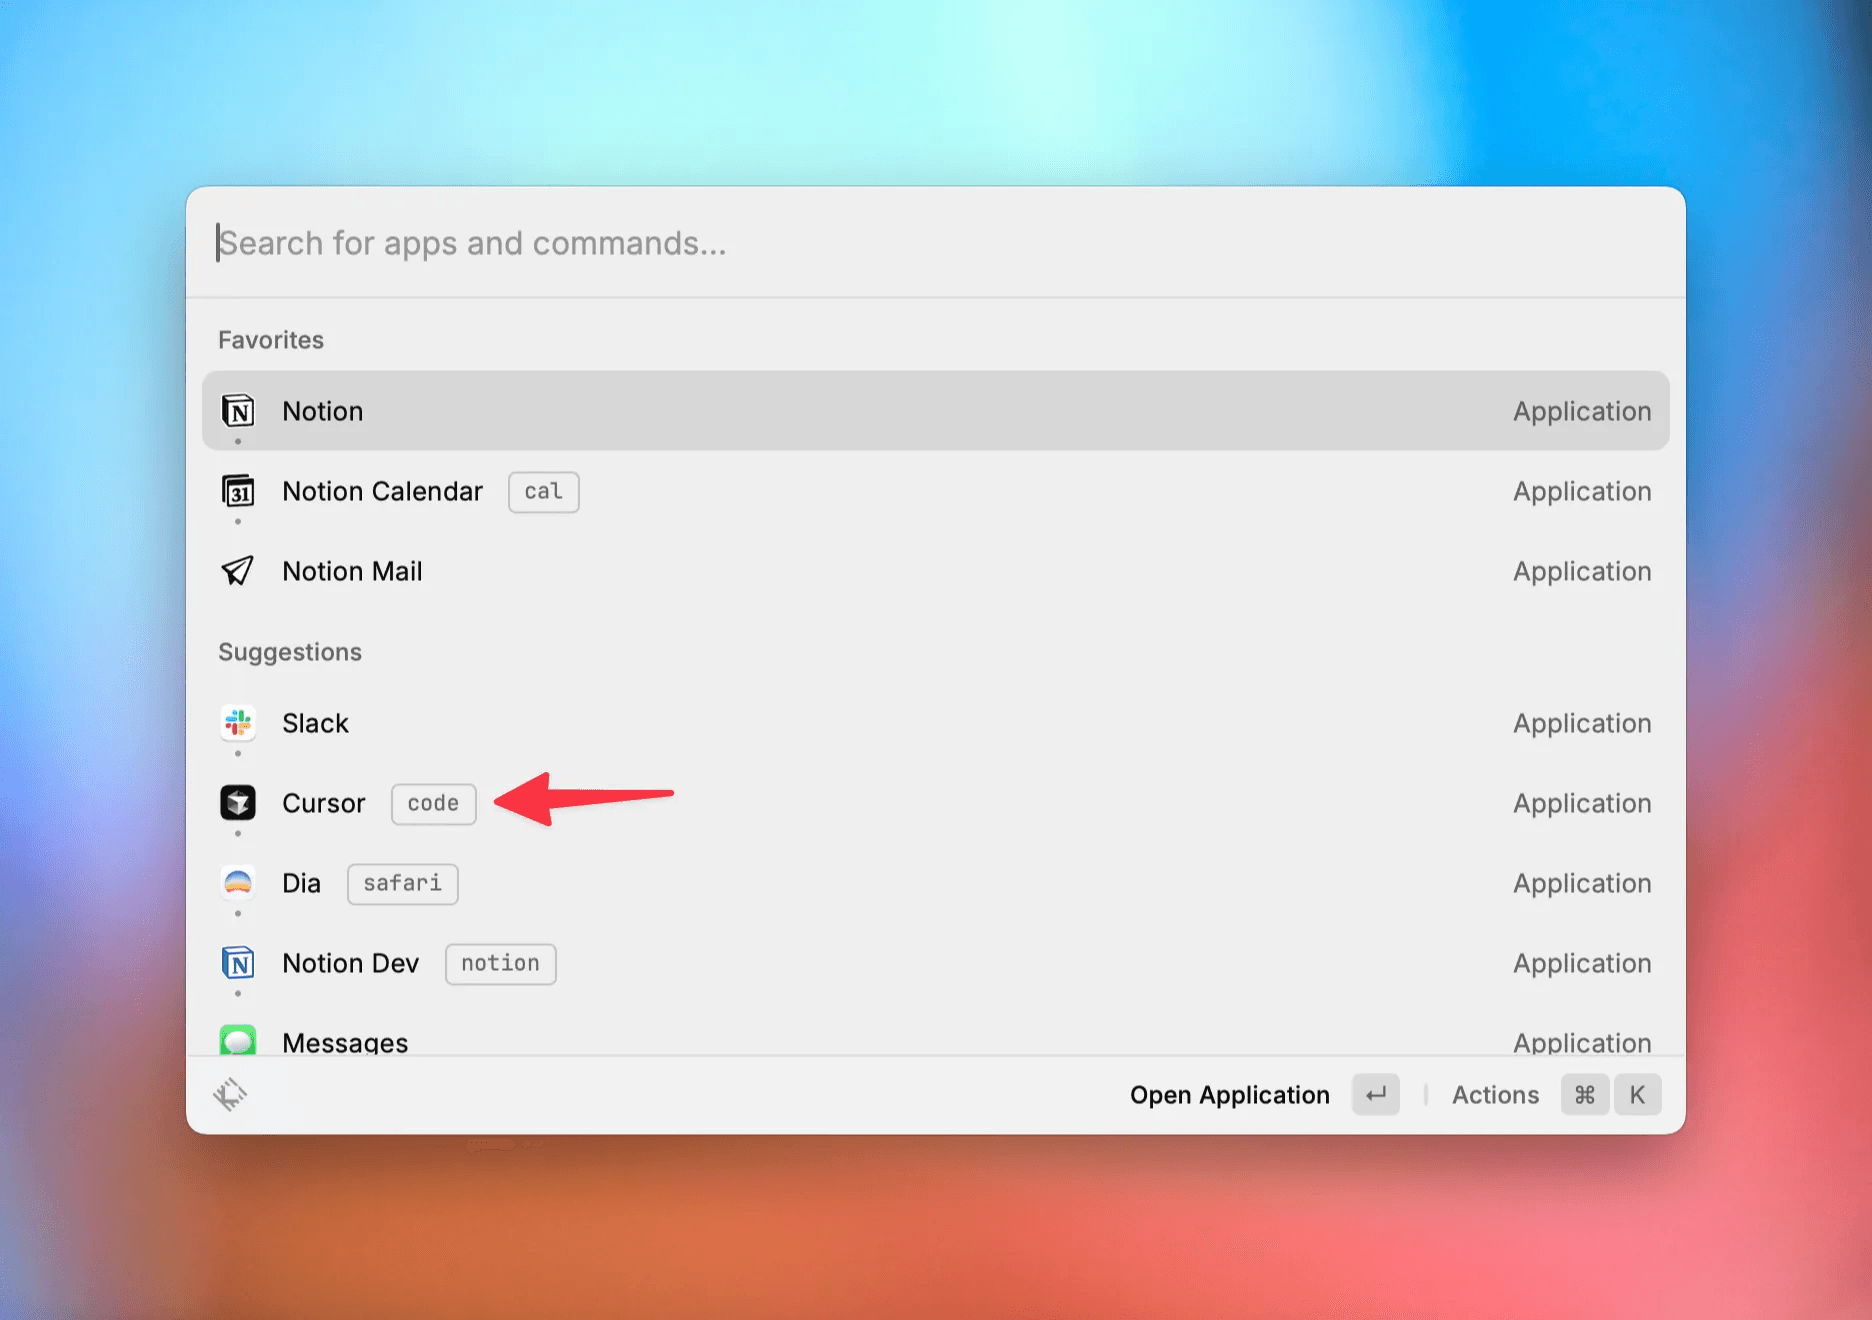The width and height of the screenshot is (1872, 1320).
Task: Select the 'safari' alias tag
Action: [x=403, y=884]
